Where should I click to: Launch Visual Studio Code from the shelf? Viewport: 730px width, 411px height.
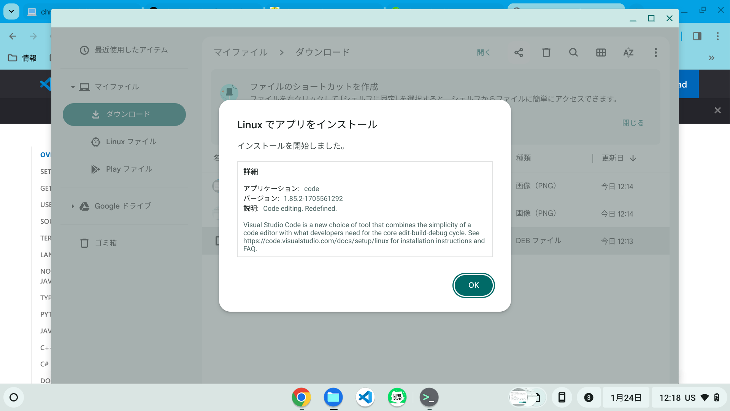pyautogui.click(x=365, y=397)
